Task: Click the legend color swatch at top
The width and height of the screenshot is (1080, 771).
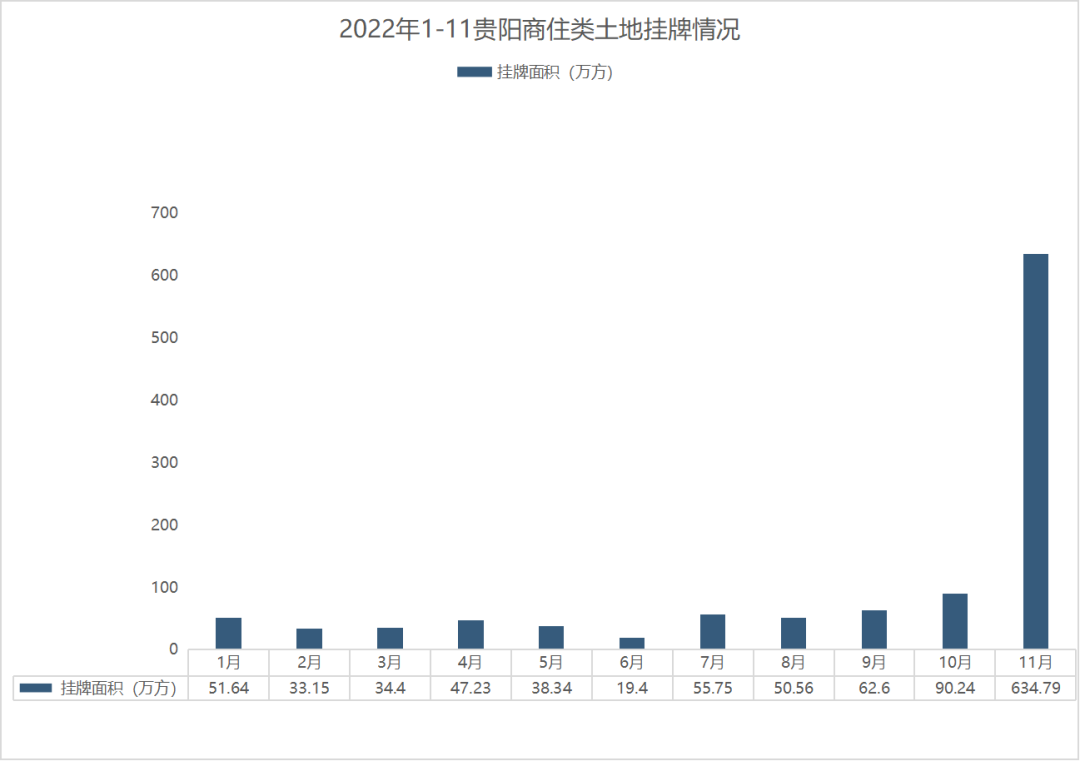Action: (x=474, y=72)
